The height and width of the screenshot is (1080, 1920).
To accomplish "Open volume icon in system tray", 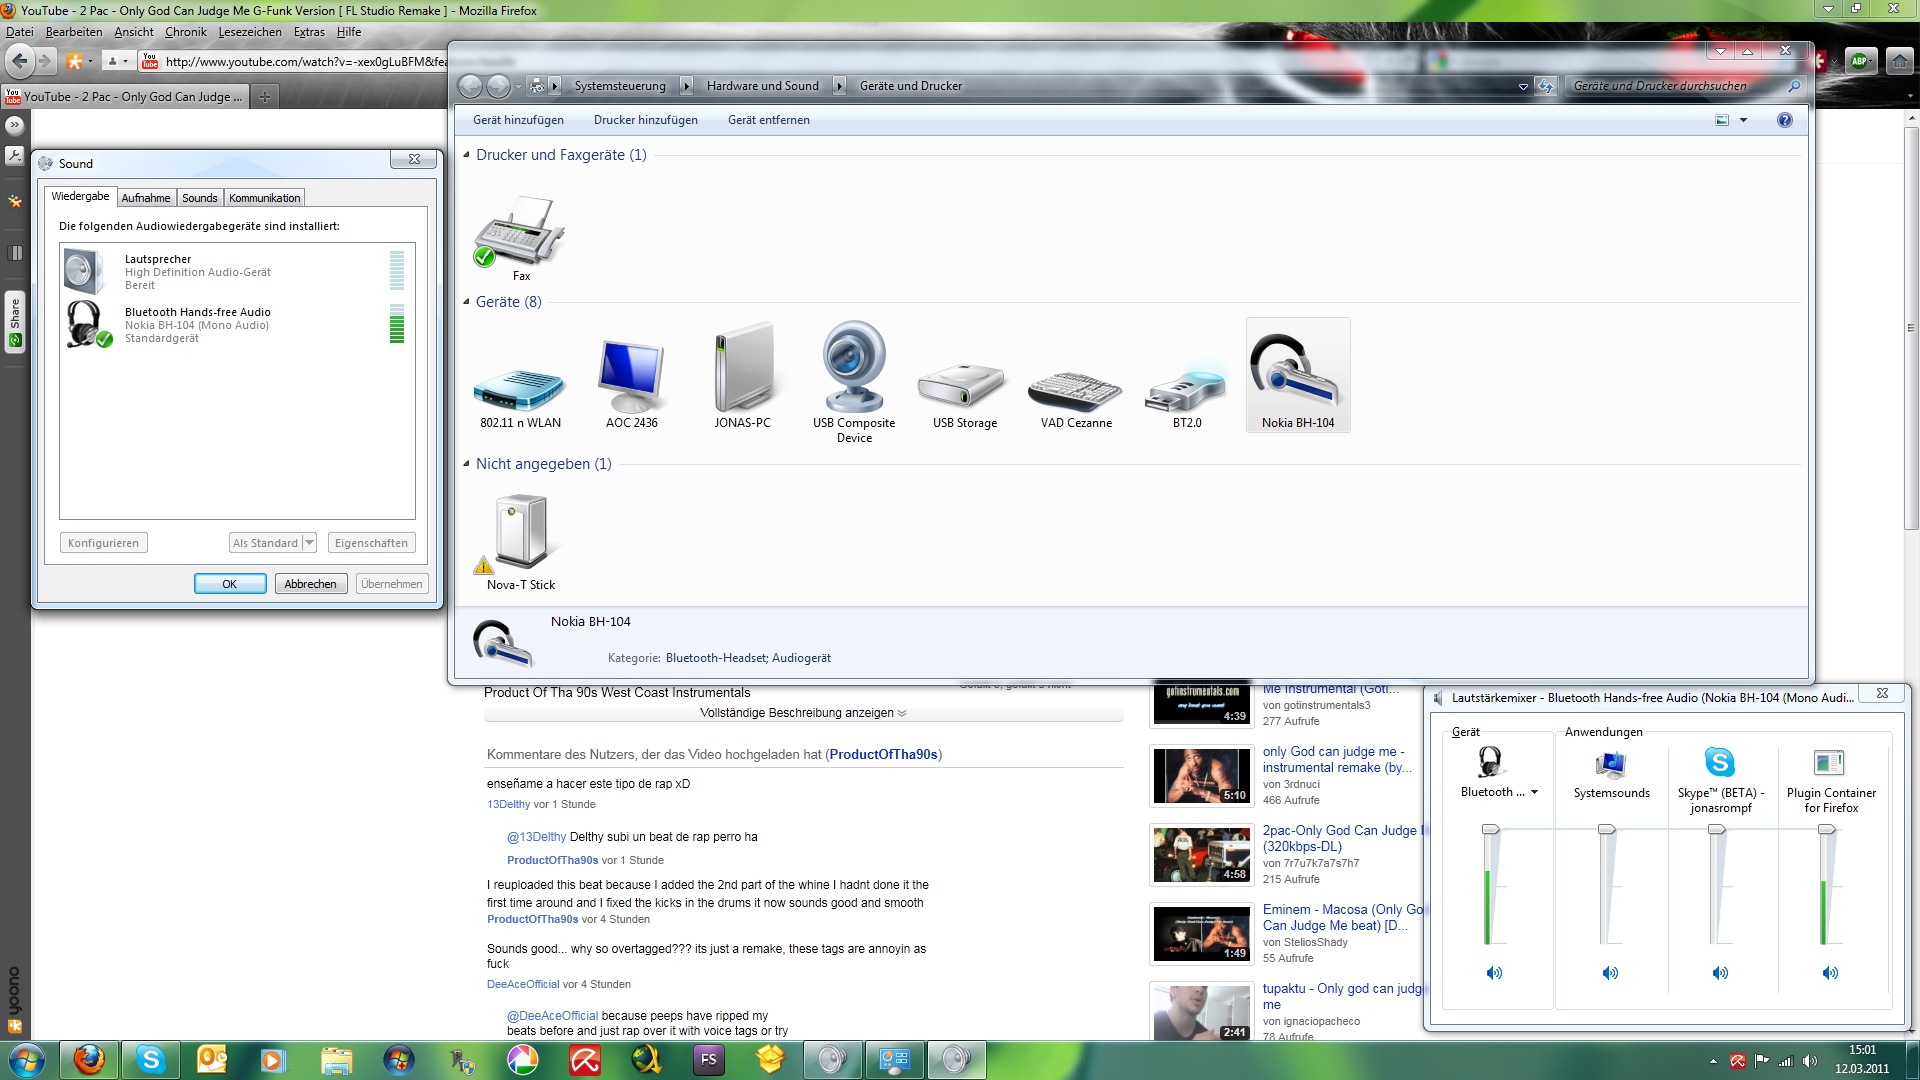I will (1809, 1061).
